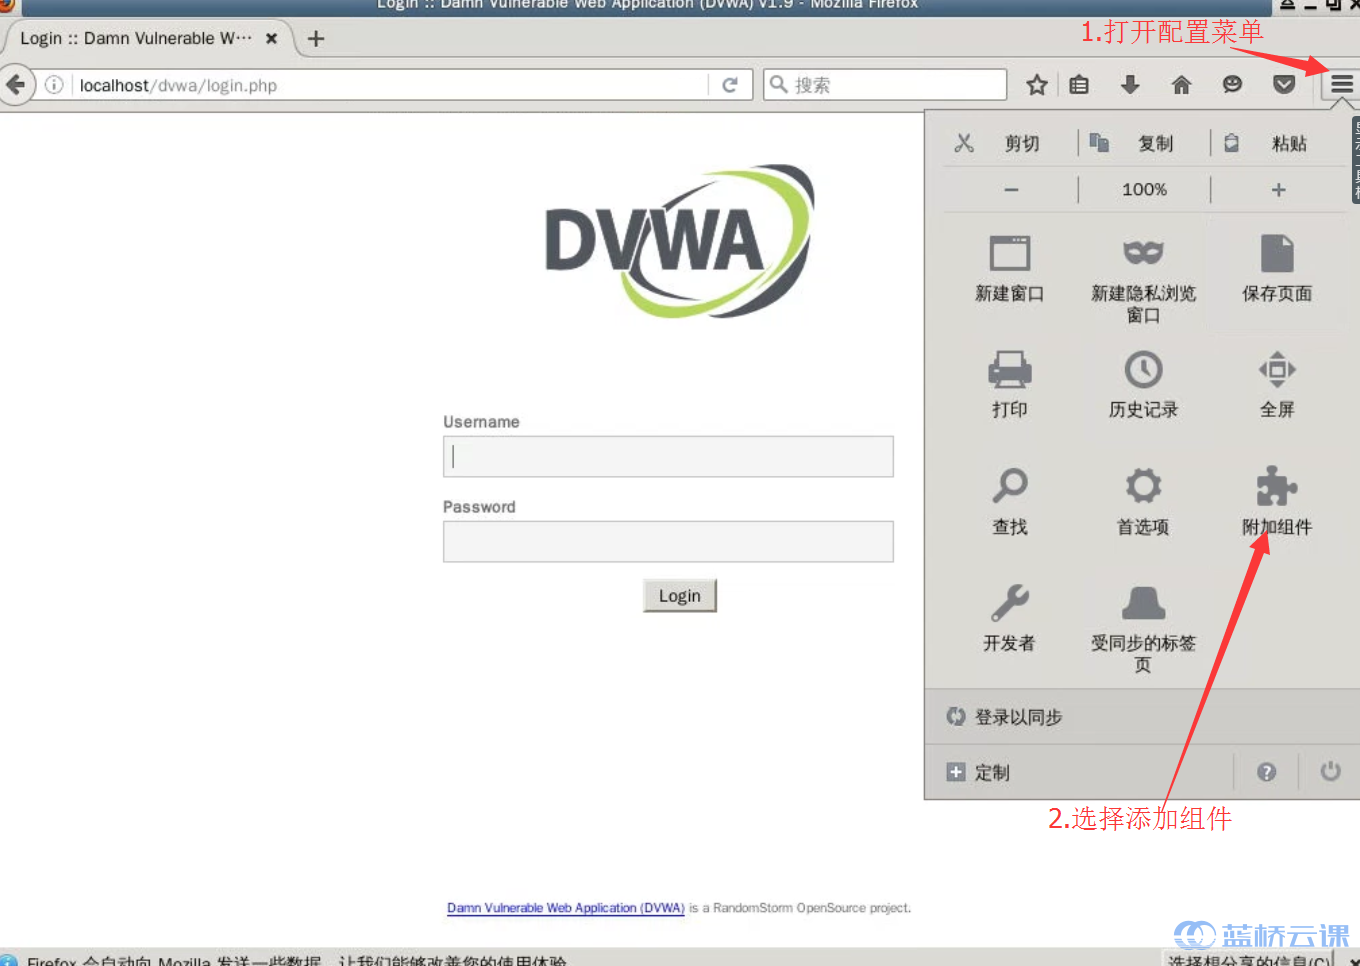Click the DVWA logo image
Viewport: 1360px width, 966px height.
pyautogui.click(x=680, y=241)
